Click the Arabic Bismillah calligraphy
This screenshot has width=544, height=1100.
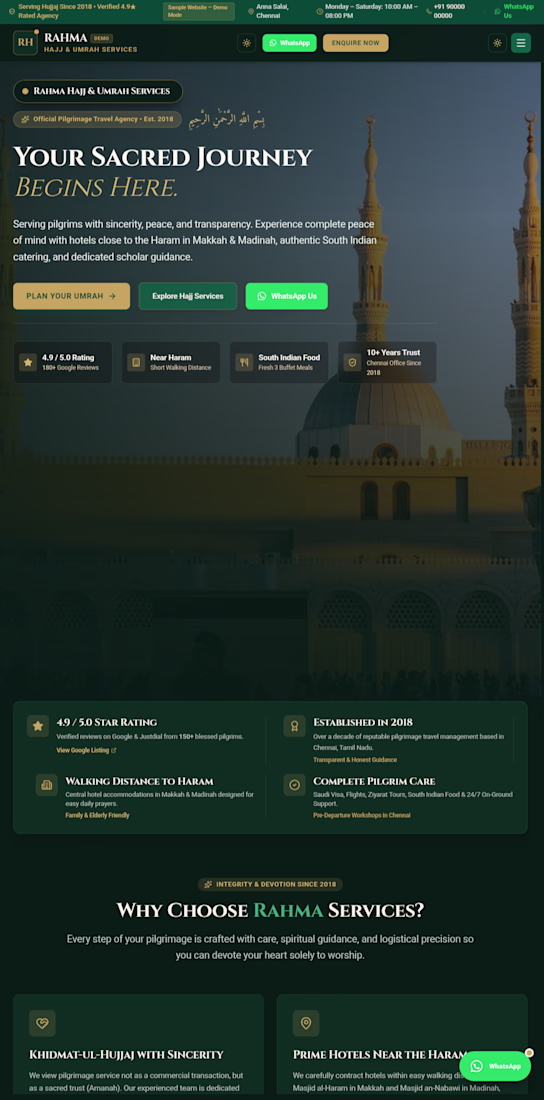click(x=227, y=119)
